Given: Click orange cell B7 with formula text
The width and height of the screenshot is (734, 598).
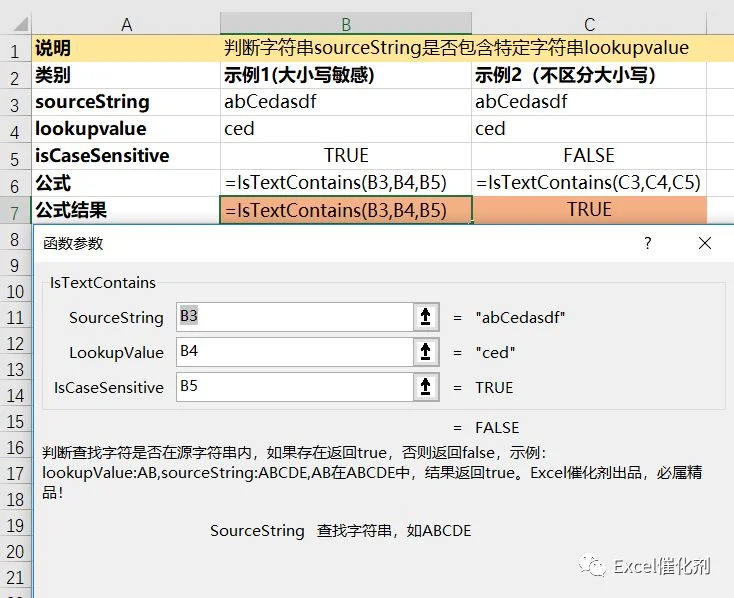Looking at the screenshot, I should [346, 210].
